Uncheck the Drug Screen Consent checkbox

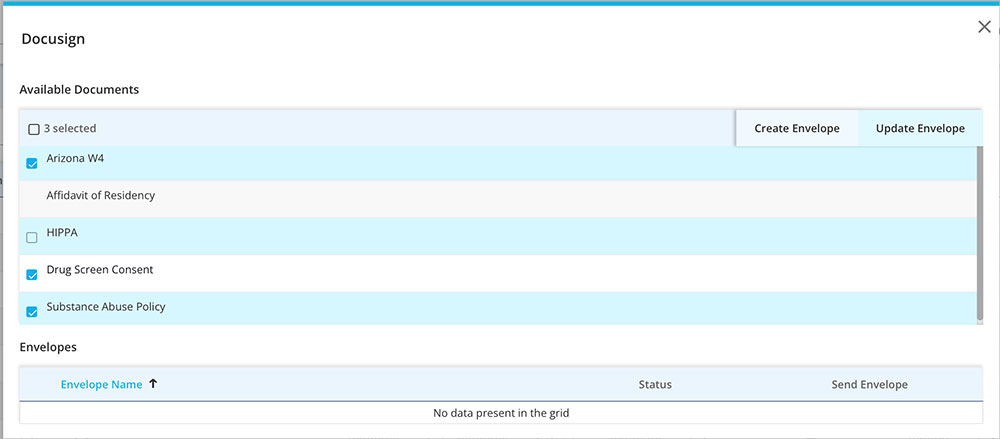coord(31,275)
